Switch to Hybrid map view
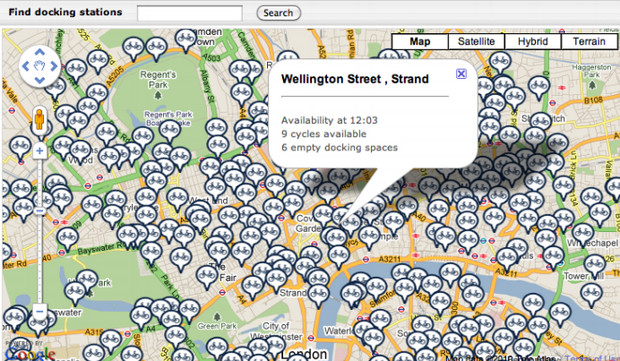The image size is (620, 361). (533, 42)
